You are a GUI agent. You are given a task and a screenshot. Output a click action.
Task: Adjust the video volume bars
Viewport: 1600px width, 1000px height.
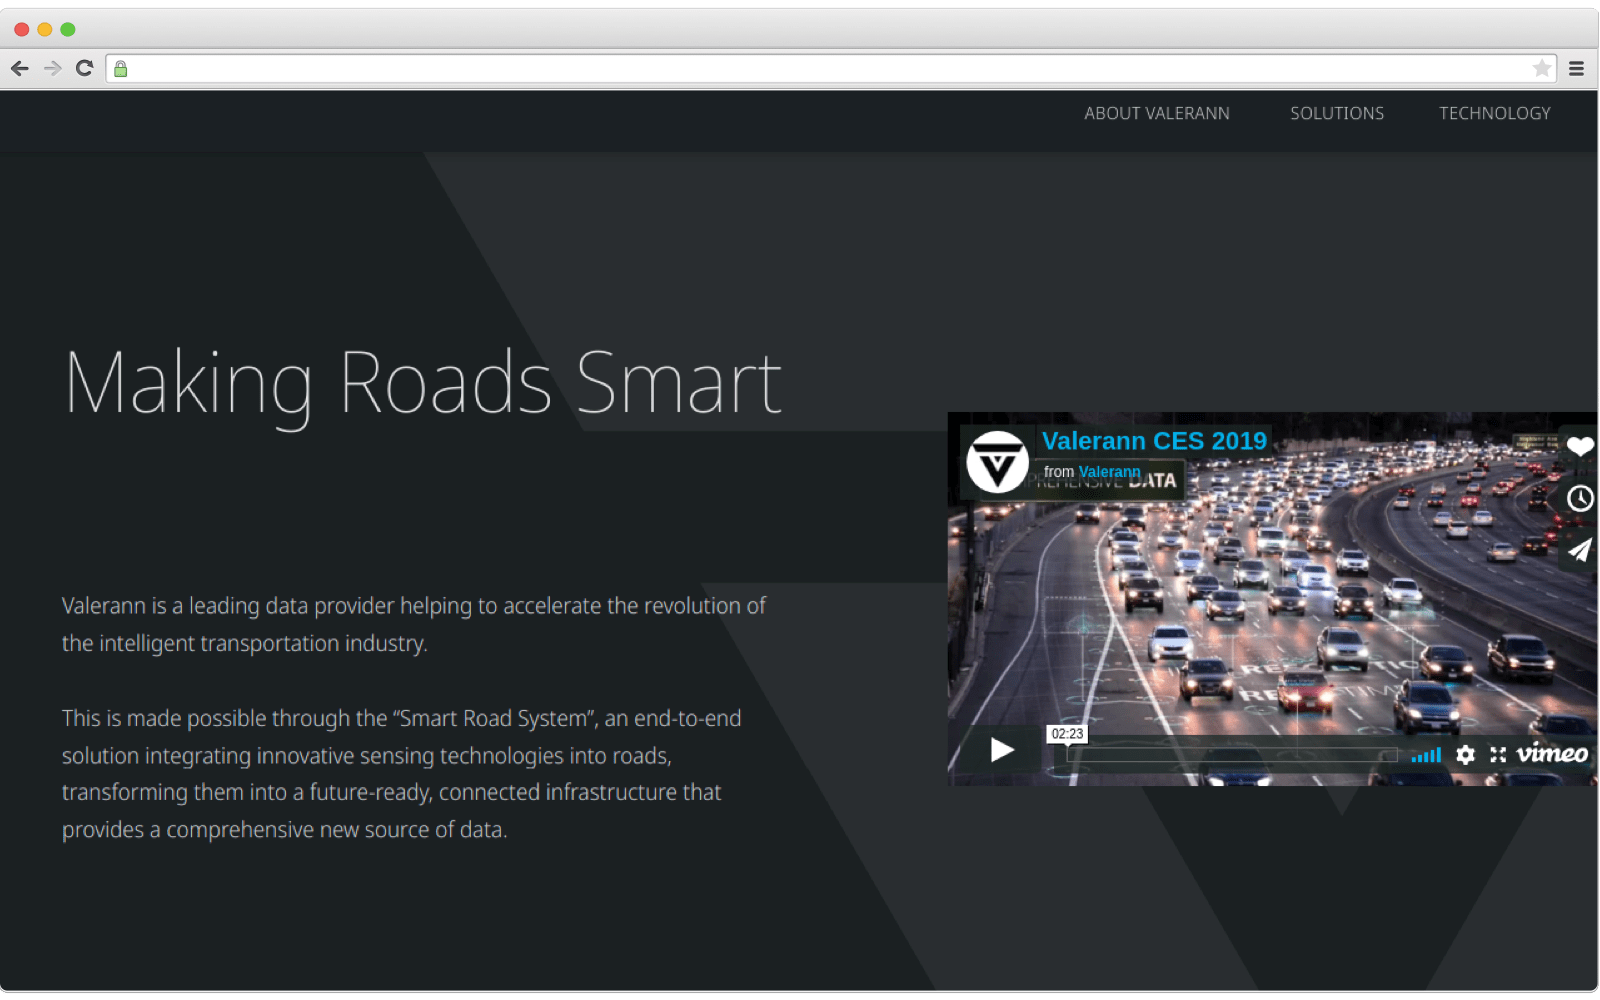pyautogui.click(x=1426, y=755)
